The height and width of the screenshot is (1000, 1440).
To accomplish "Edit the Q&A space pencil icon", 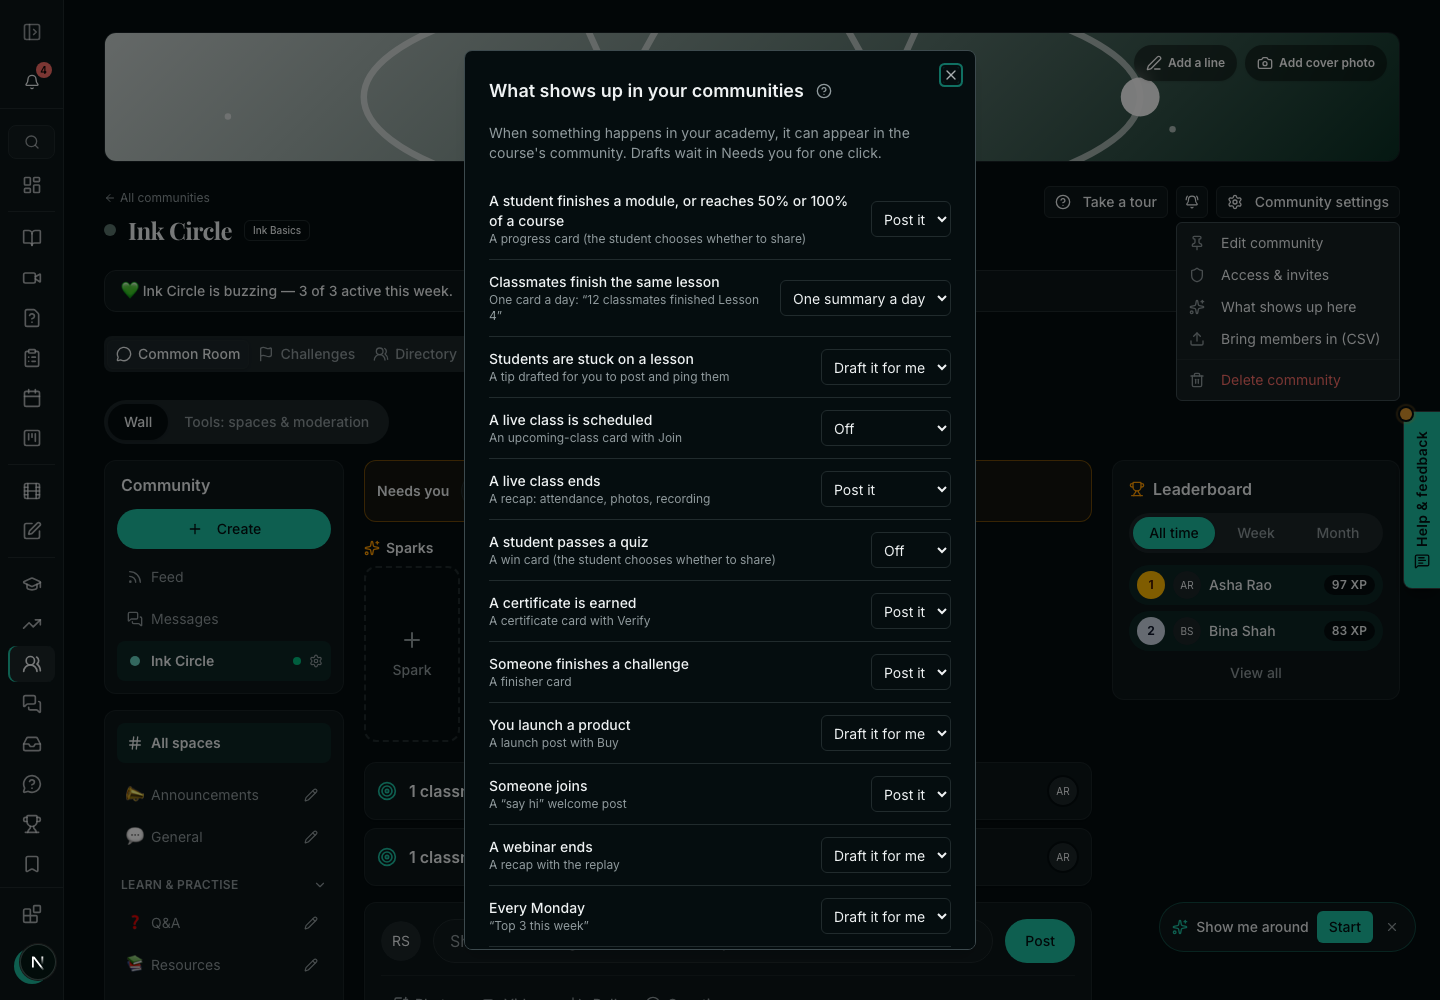I will (x=311, y=923).
